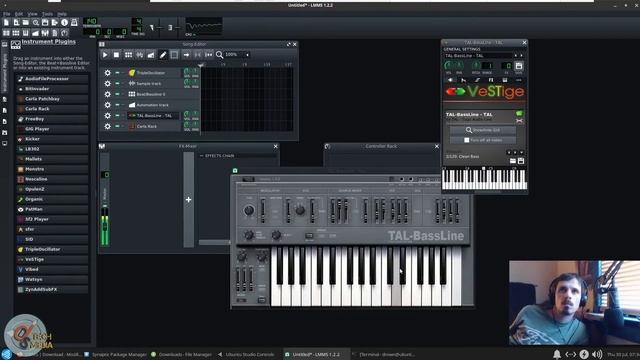Viewport: 640px width, 360px height.
Task: Click the instrument window save preset button
Action: point(518,66)
